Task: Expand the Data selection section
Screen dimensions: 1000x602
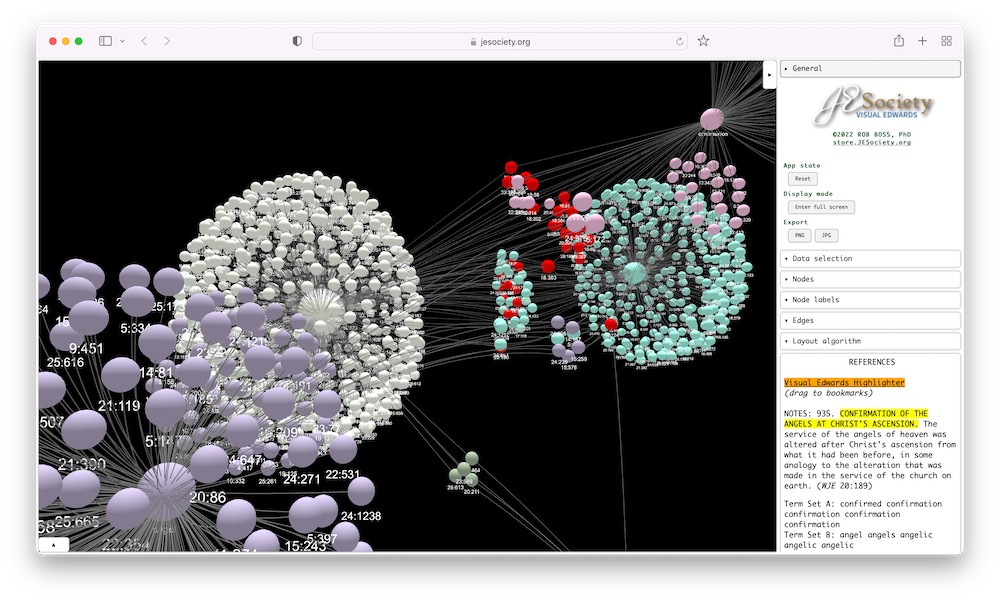Action: [x=871, y=258]
